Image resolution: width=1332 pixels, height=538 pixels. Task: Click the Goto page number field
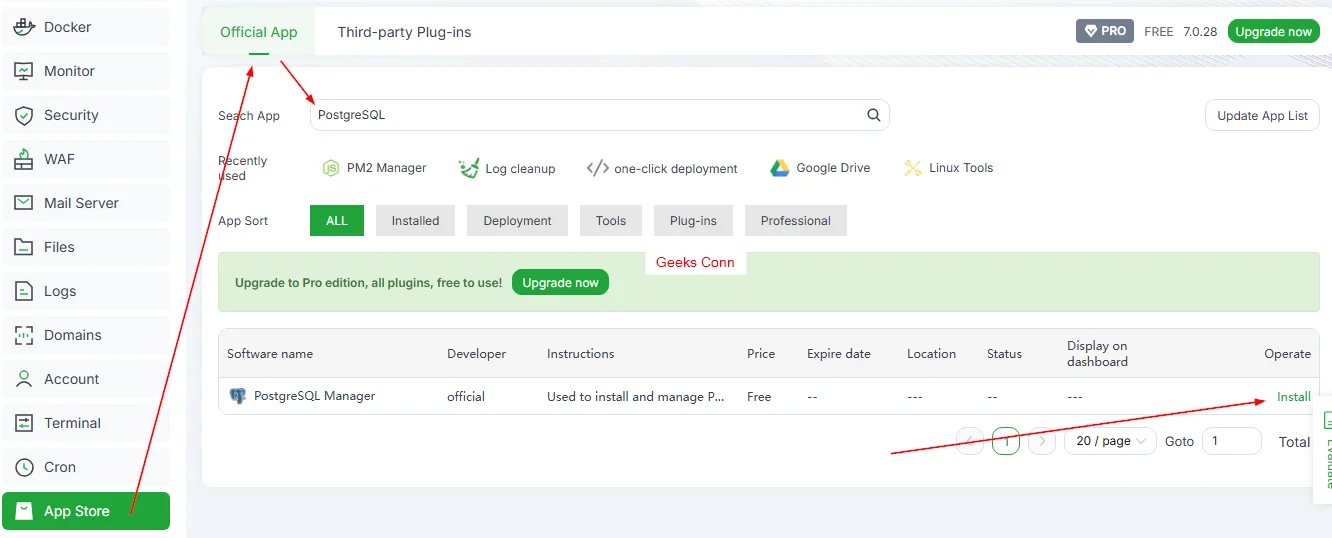pyautogui.click(x=1231, y=441)
